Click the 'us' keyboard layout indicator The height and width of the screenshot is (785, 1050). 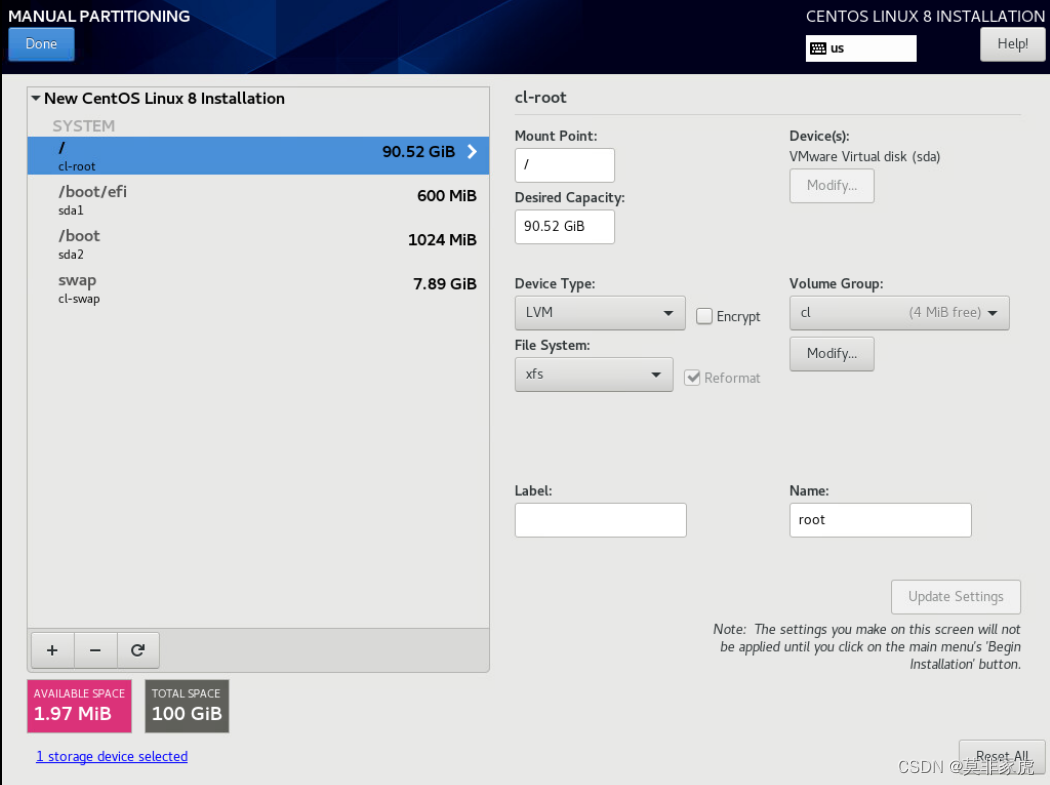coord(860,48)
